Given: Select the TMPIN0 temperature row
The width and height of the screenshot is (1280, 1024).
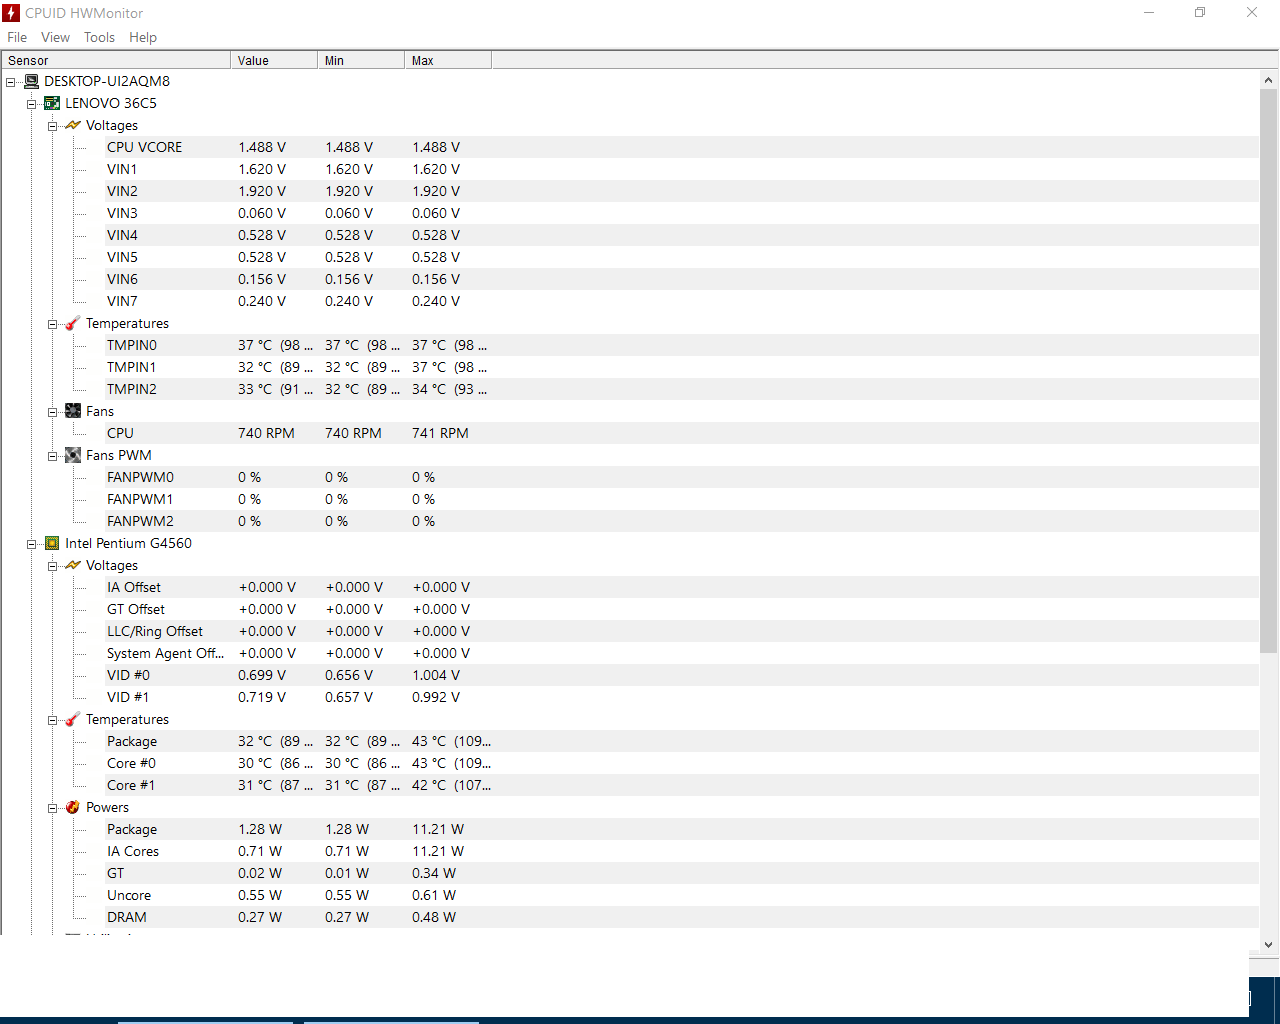Looking at the screenshot, I should (680, 345).
